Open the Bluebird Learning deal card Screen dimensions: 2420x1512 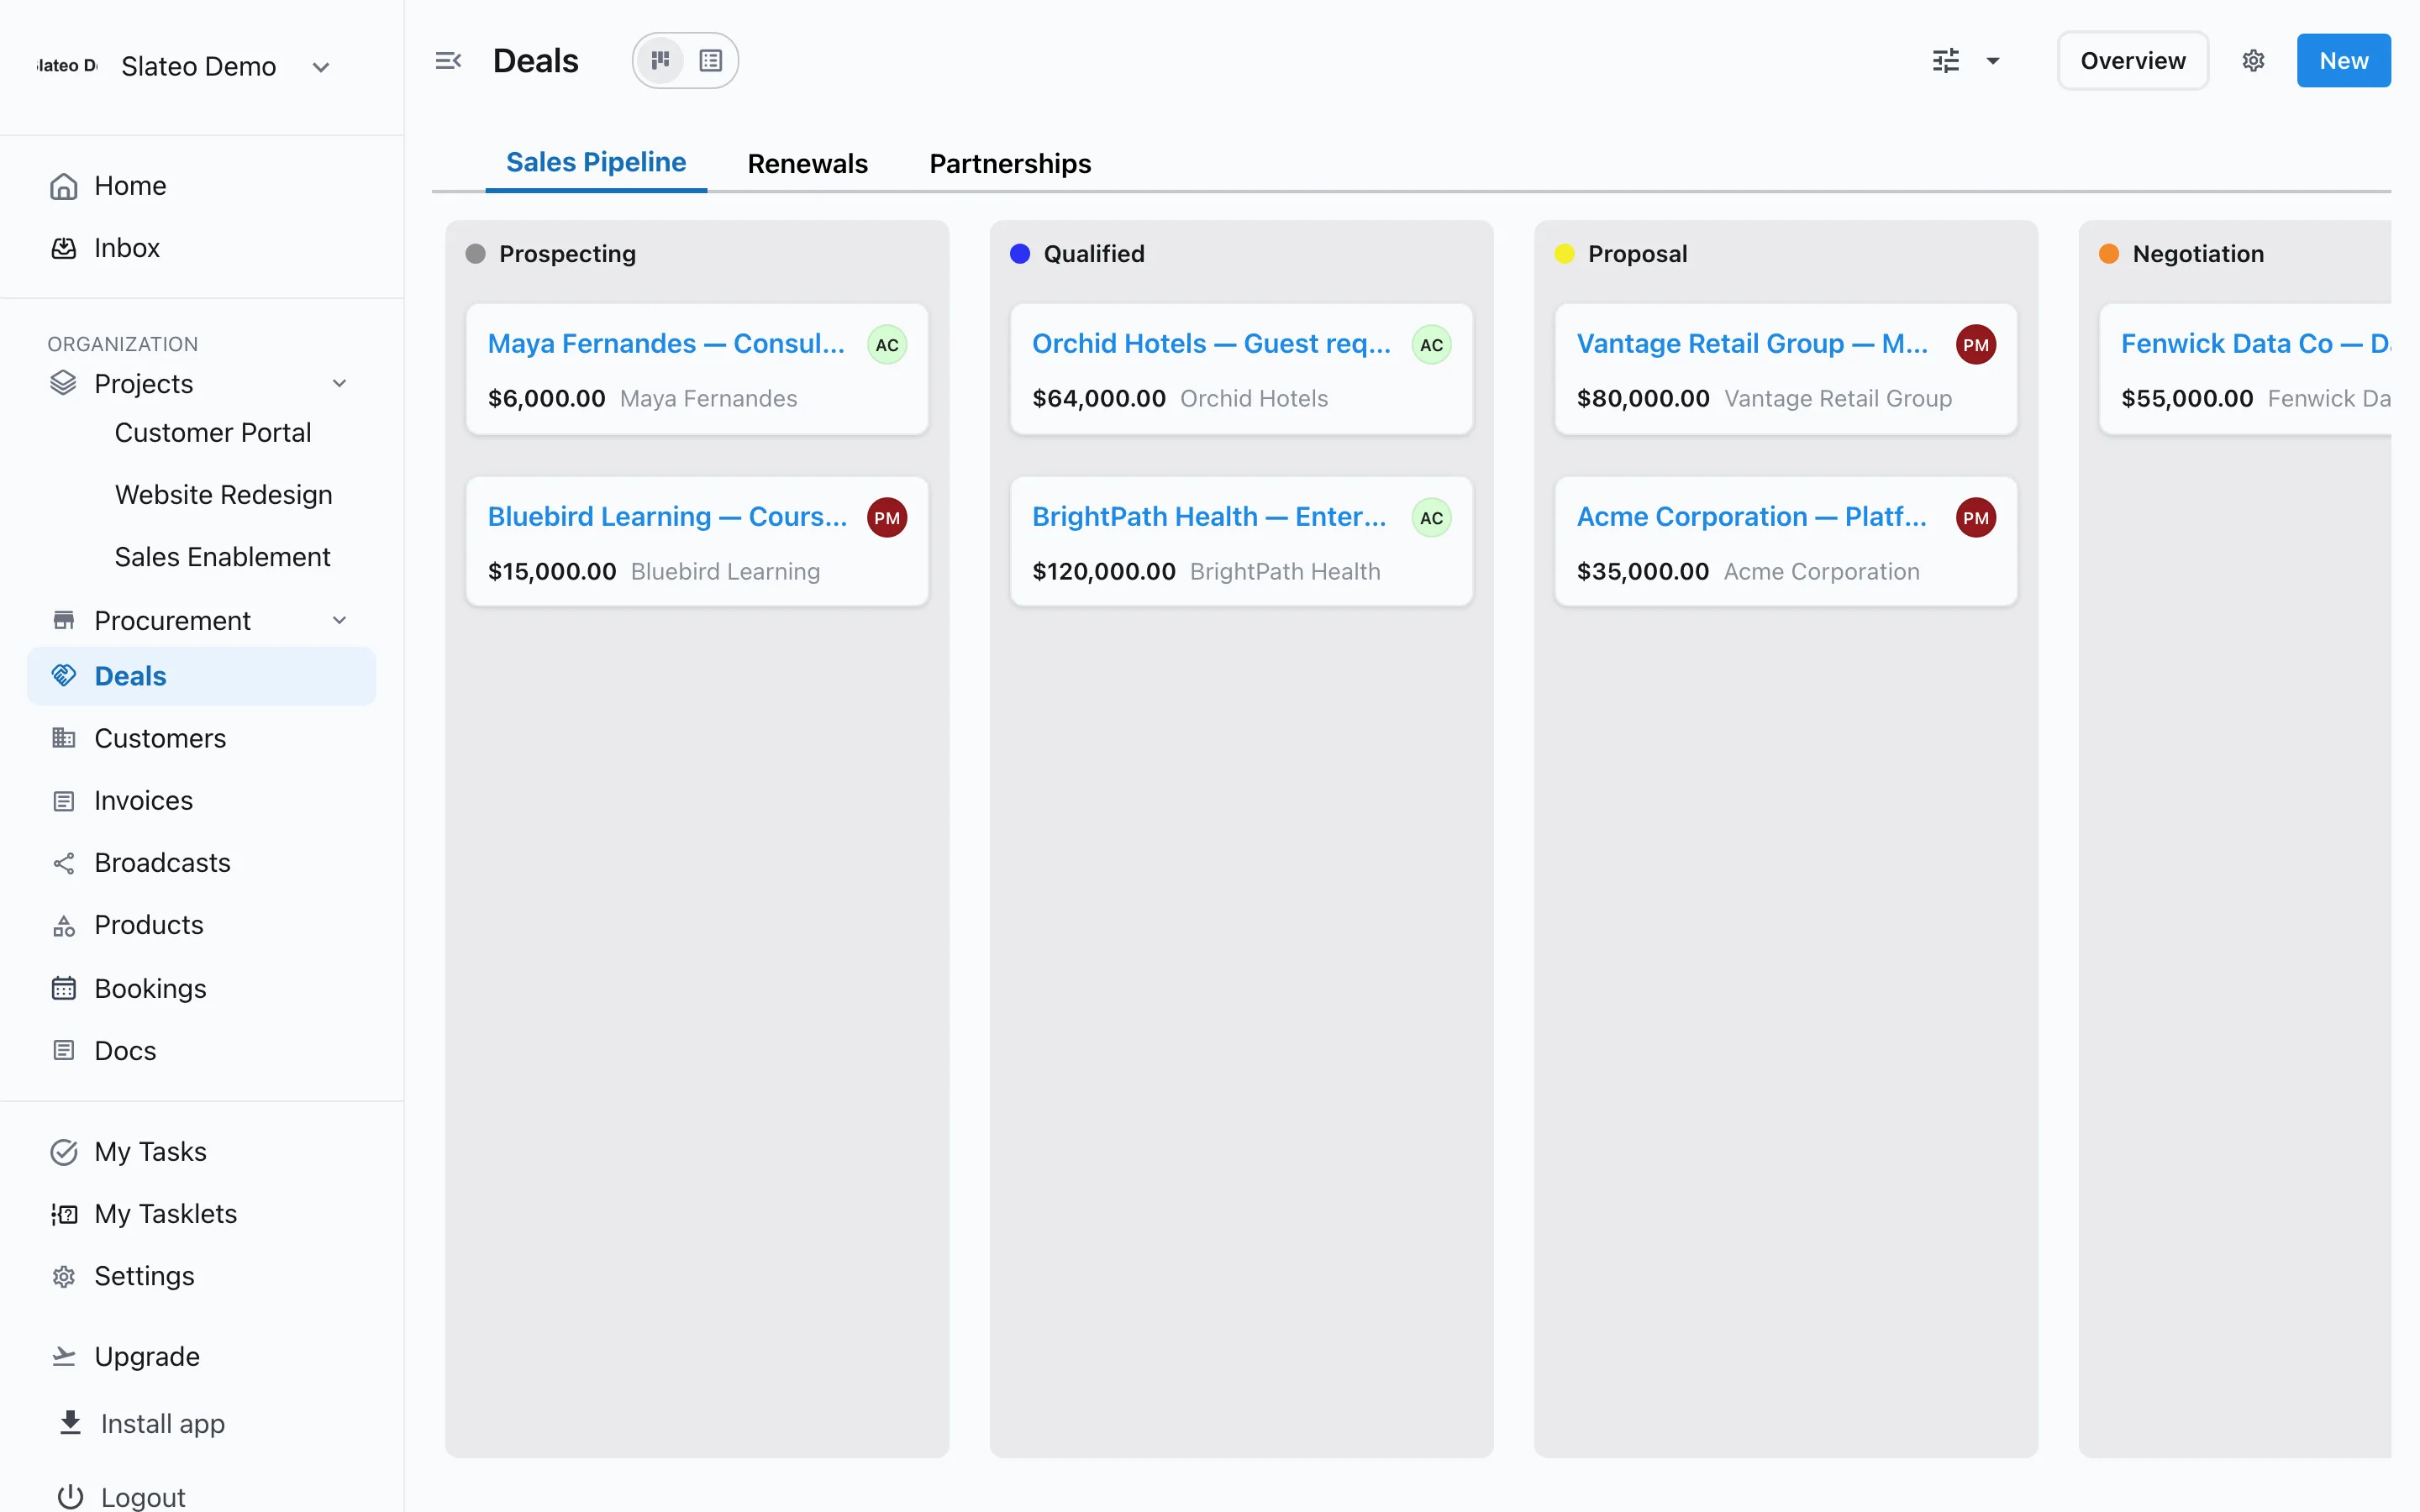coord(697,541)
